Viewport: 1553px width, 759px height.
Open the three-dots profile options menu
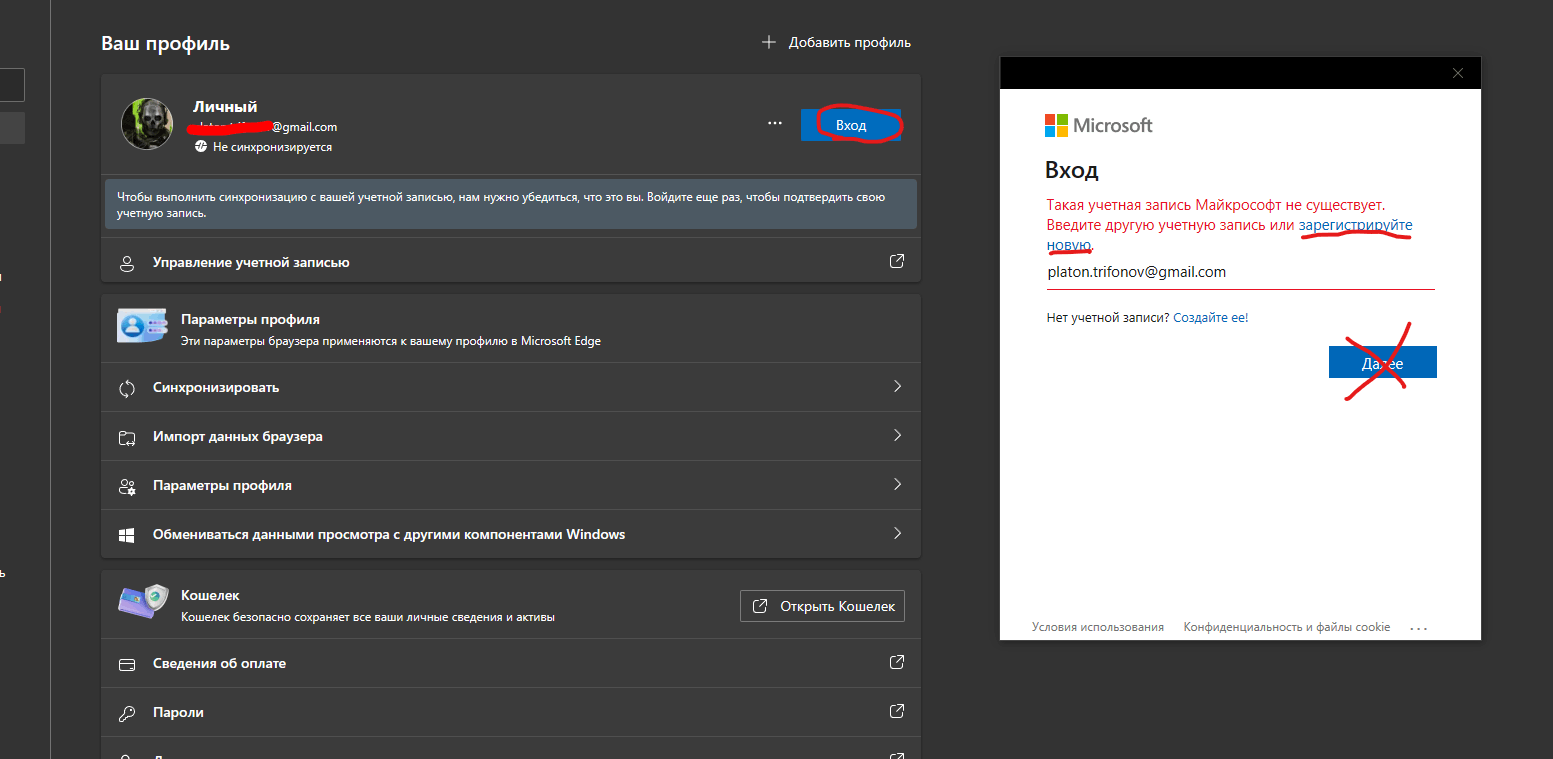(x=775, y=123)
